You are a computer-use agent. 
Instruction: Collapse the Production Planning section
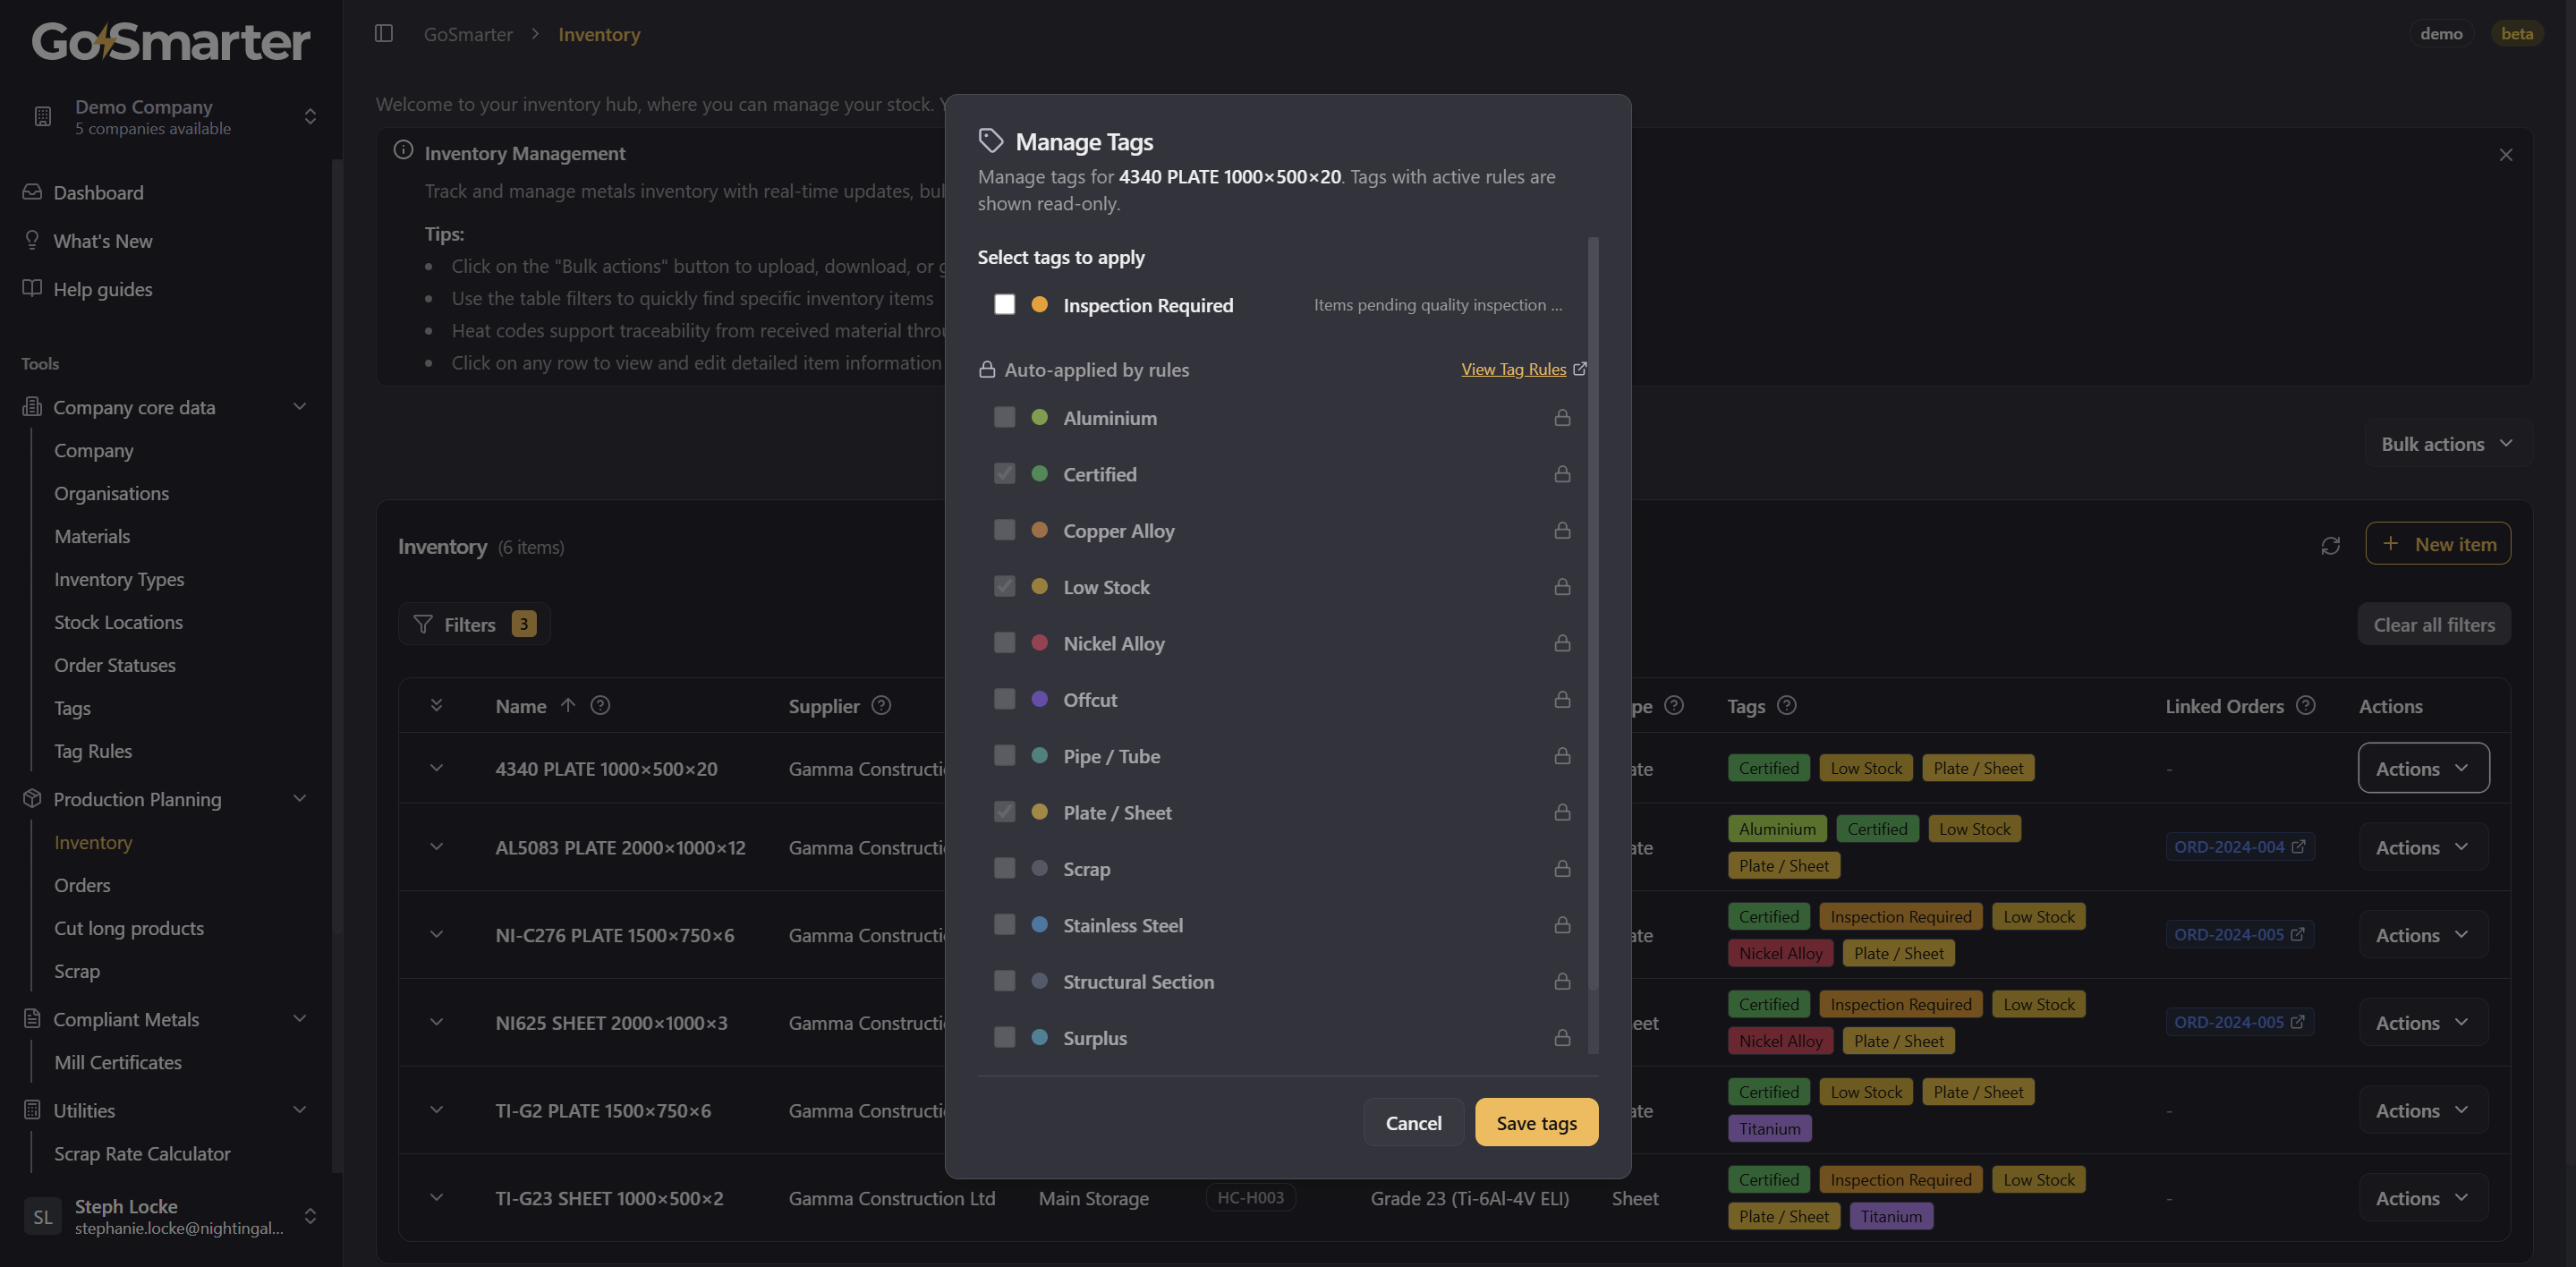(300, 798)
